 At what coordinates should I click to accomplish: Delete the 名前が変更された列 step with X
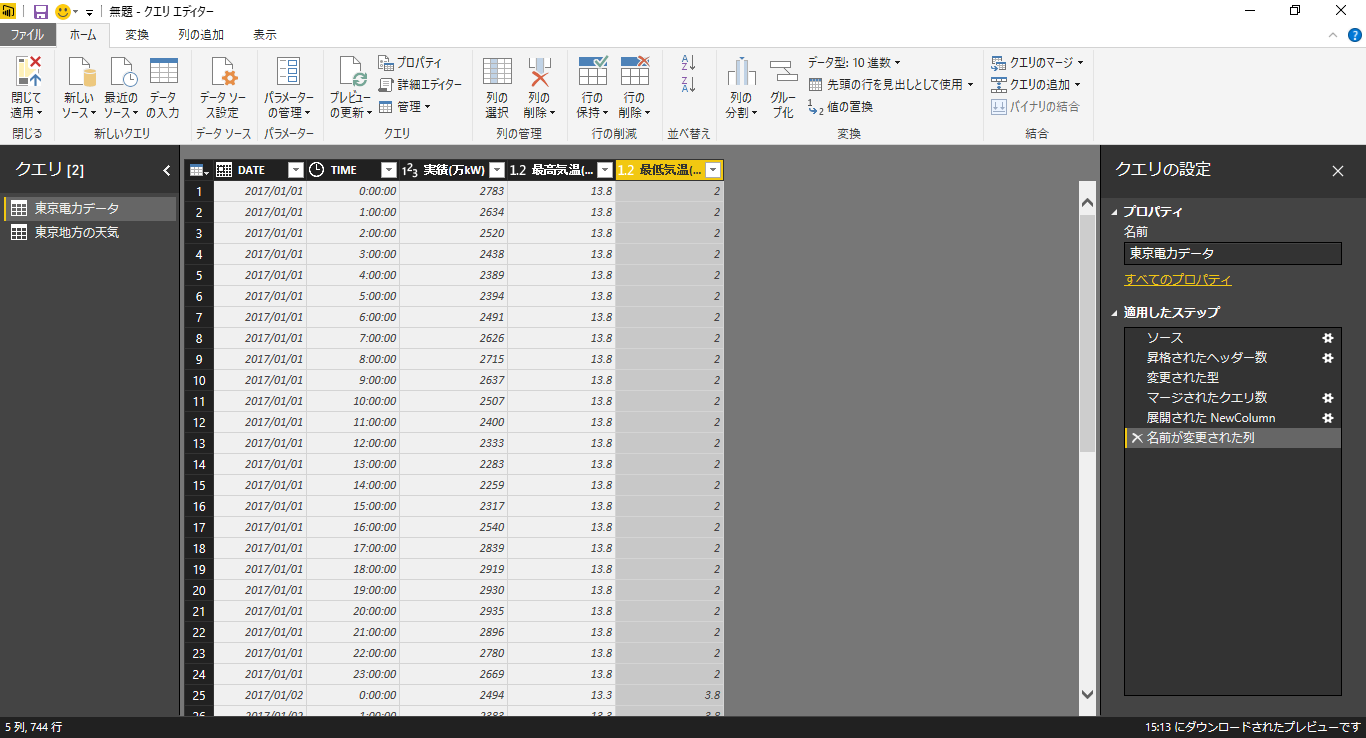[x=1136, y=438]
